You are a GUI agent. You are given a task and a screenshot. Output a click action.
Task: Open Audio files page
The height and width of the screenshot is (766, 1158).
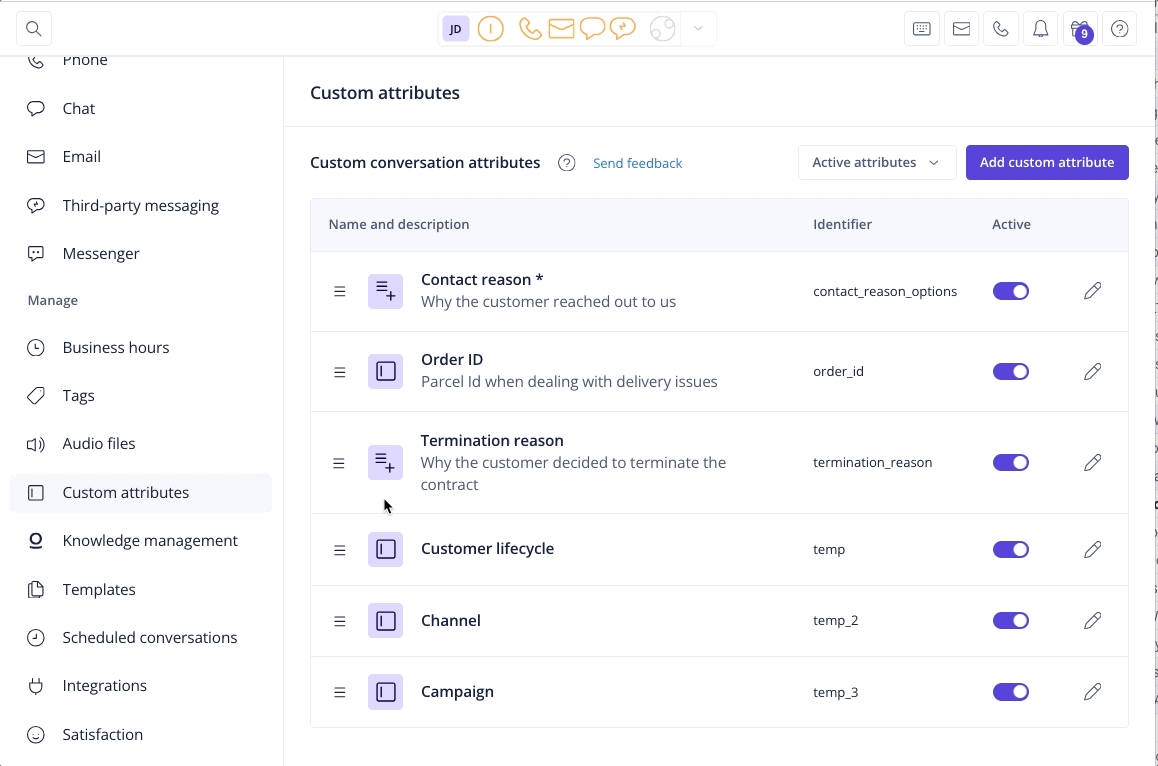(x=141, y=444)
